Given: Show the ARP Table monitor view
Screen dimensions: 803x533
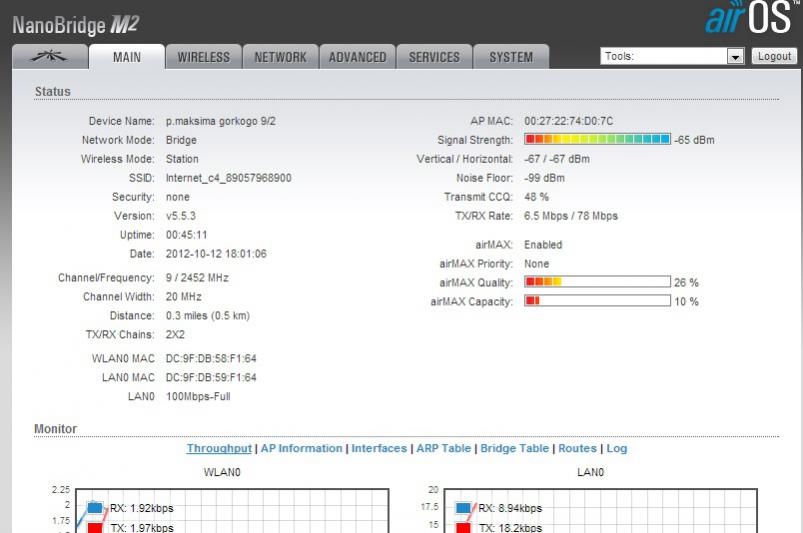Looking at the screenshot, I should pos(442,448).
